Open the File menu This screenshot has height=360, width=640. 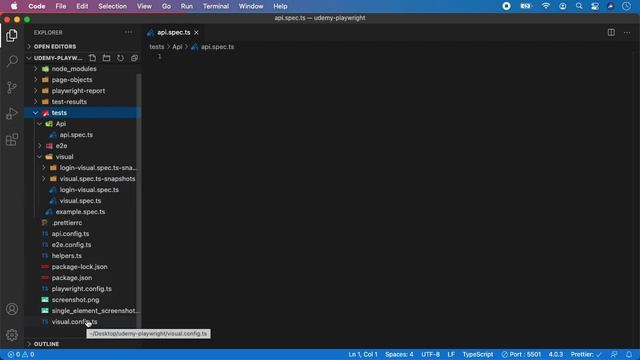pyautogui.click(x=61, y=6)
